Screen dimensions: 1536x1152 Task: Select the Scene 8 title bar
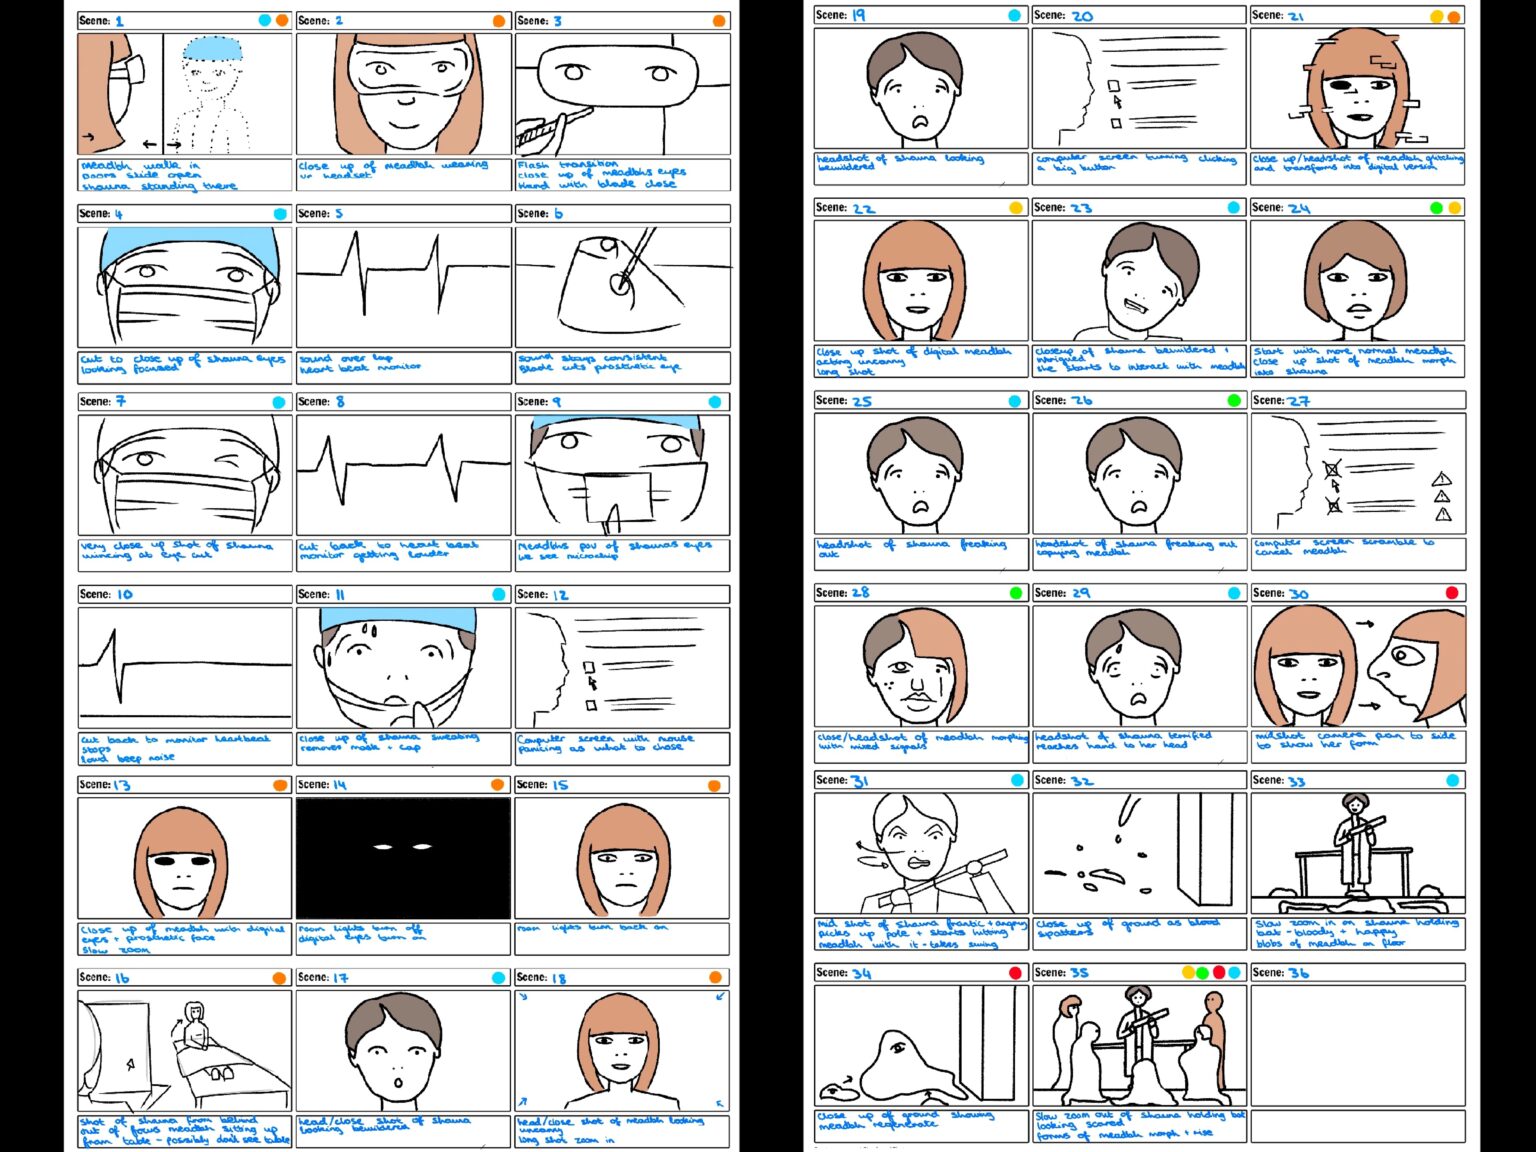point(403,401)
